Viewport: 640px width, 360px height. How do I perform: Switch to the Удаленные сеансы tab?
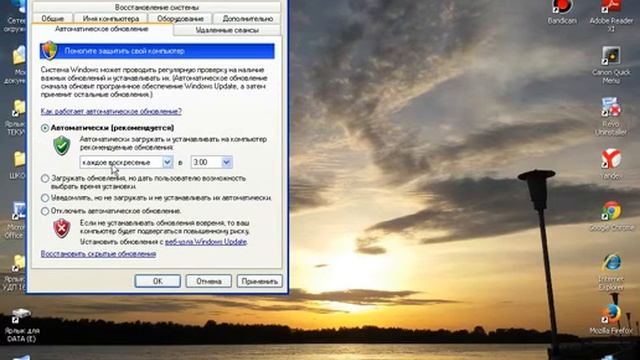(x=227, y=30)
